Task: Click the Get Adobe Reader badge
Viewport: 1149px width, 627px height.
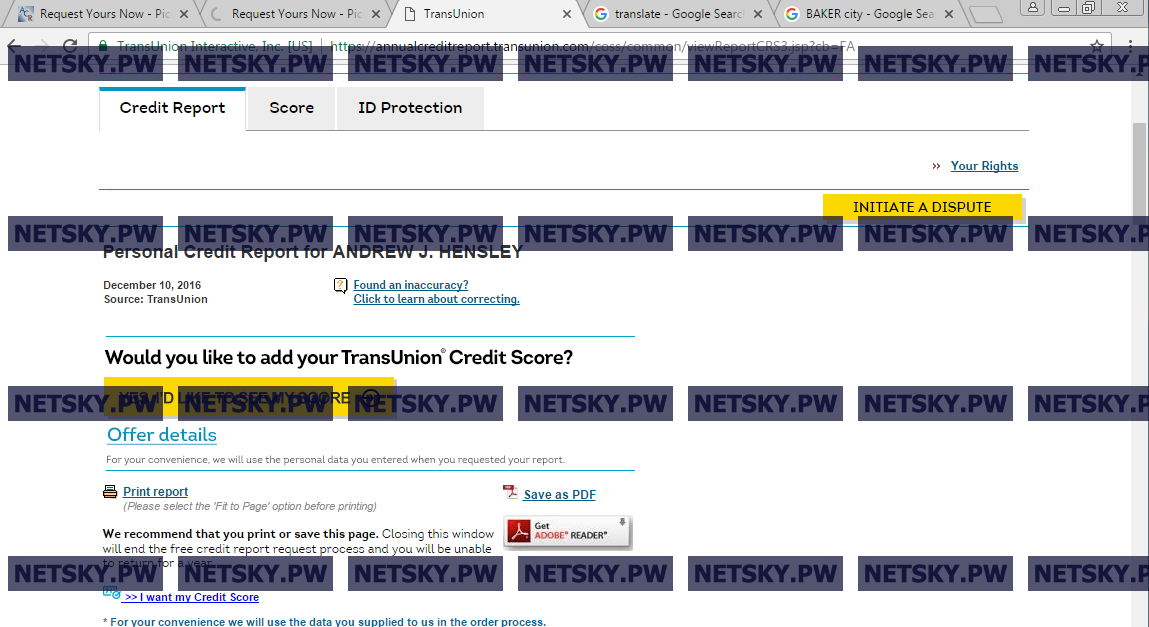Action: 567,532
